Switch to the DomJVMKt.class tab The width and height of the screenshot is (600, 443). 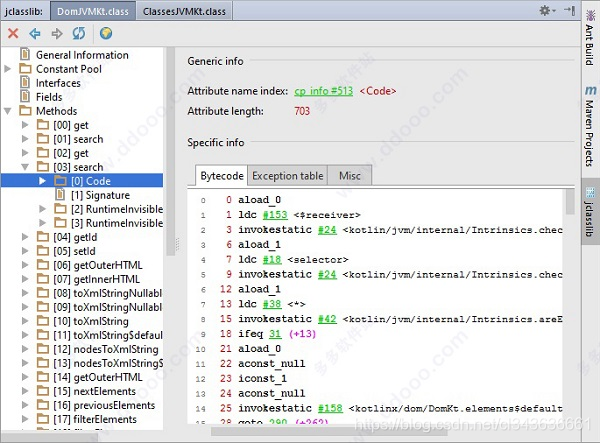tap(93, 11)
